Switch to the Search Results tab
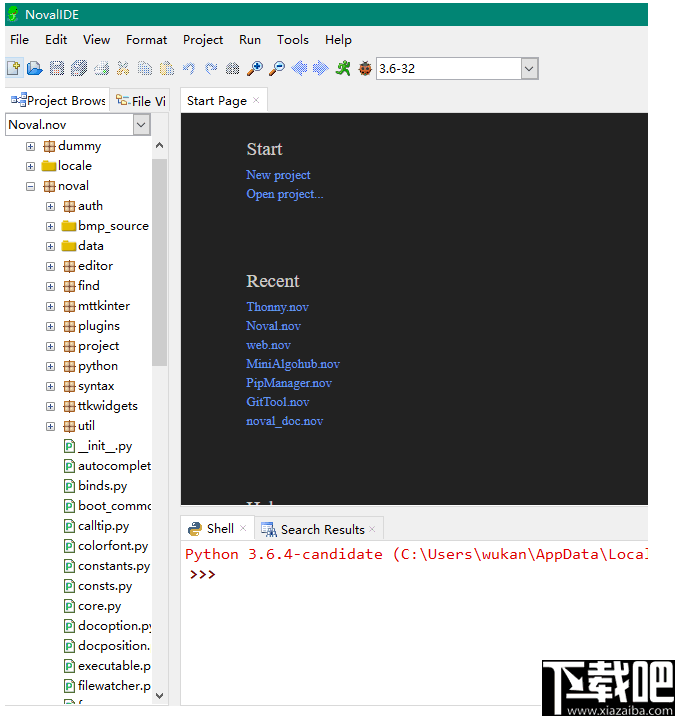The image size is (677, 716). click(x=319, y=529)
